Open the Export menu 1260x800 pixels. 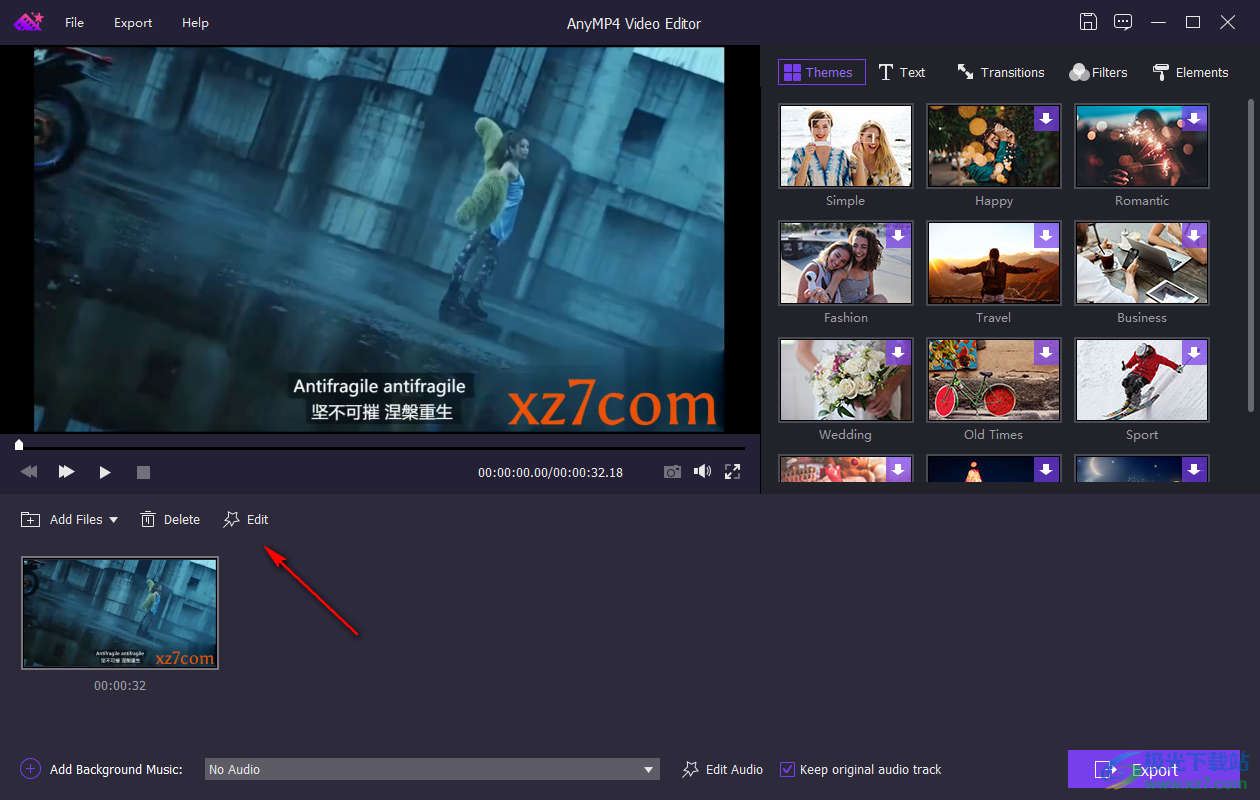(133, 23)
